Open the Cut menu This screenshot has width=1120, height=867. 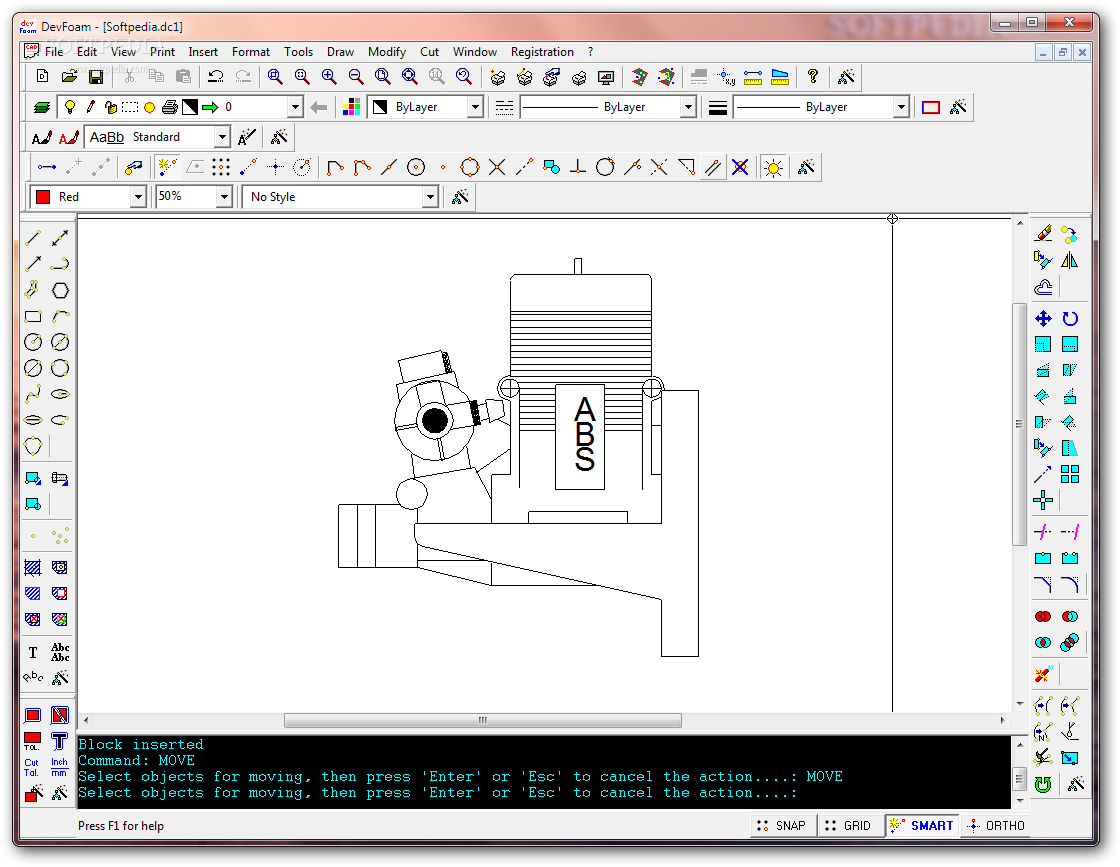(429, 52)
